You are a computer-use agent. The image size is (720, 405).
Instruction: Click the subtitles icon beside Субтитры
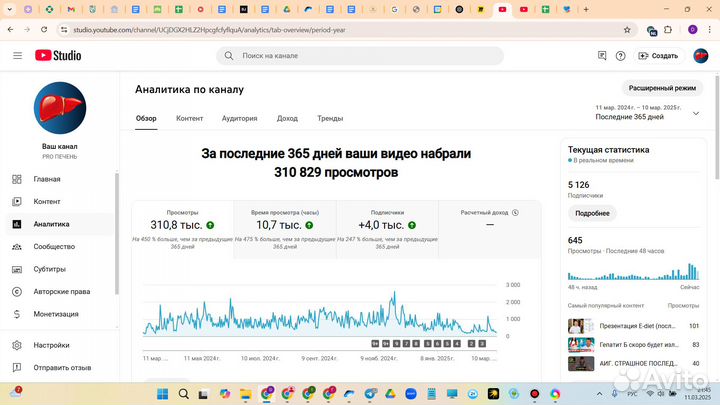pos(17,269)
